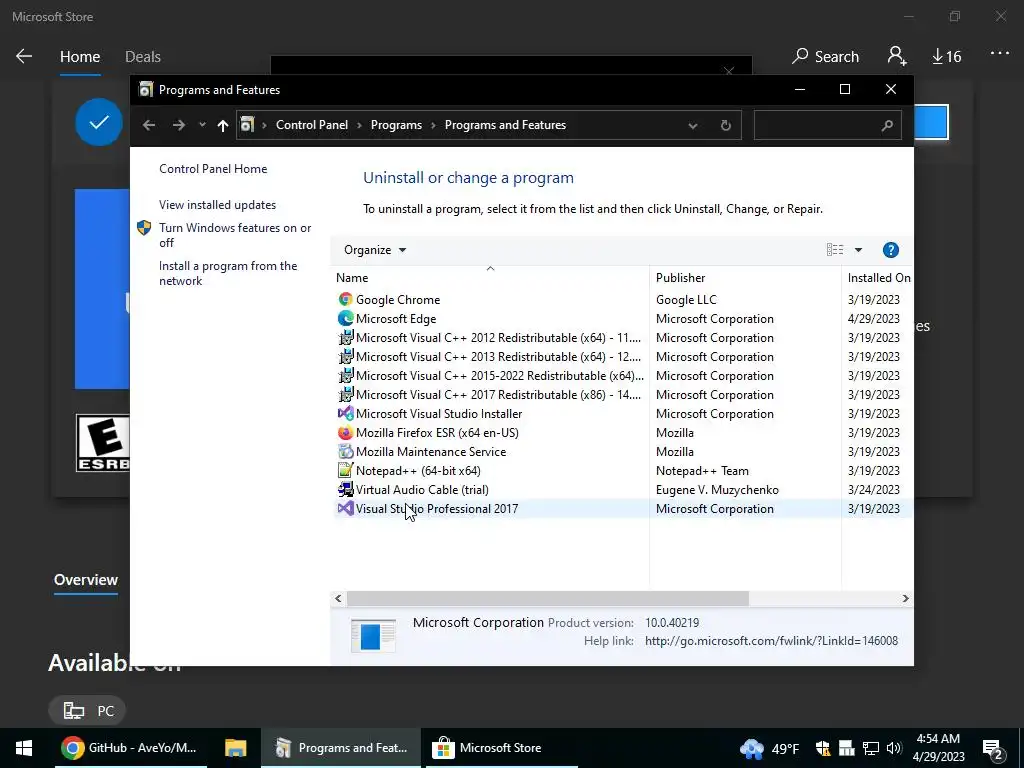Click the Mozilla Maintenance Service icon
Viewport: 1024px width, 768px height.
click(x=345, y=451)
